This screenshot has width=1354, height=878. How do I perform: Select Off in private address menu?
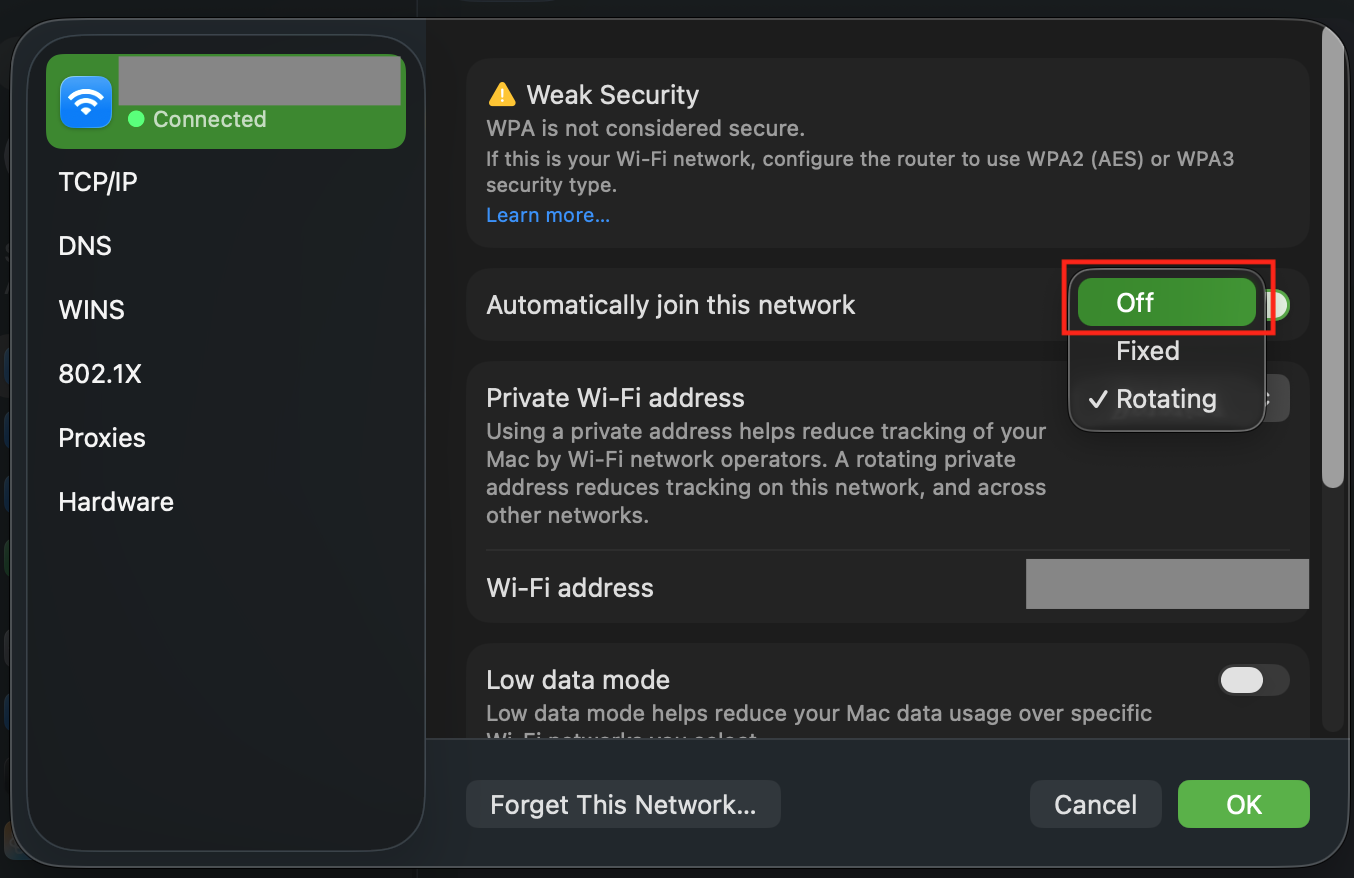click(x=1167, y=302)
